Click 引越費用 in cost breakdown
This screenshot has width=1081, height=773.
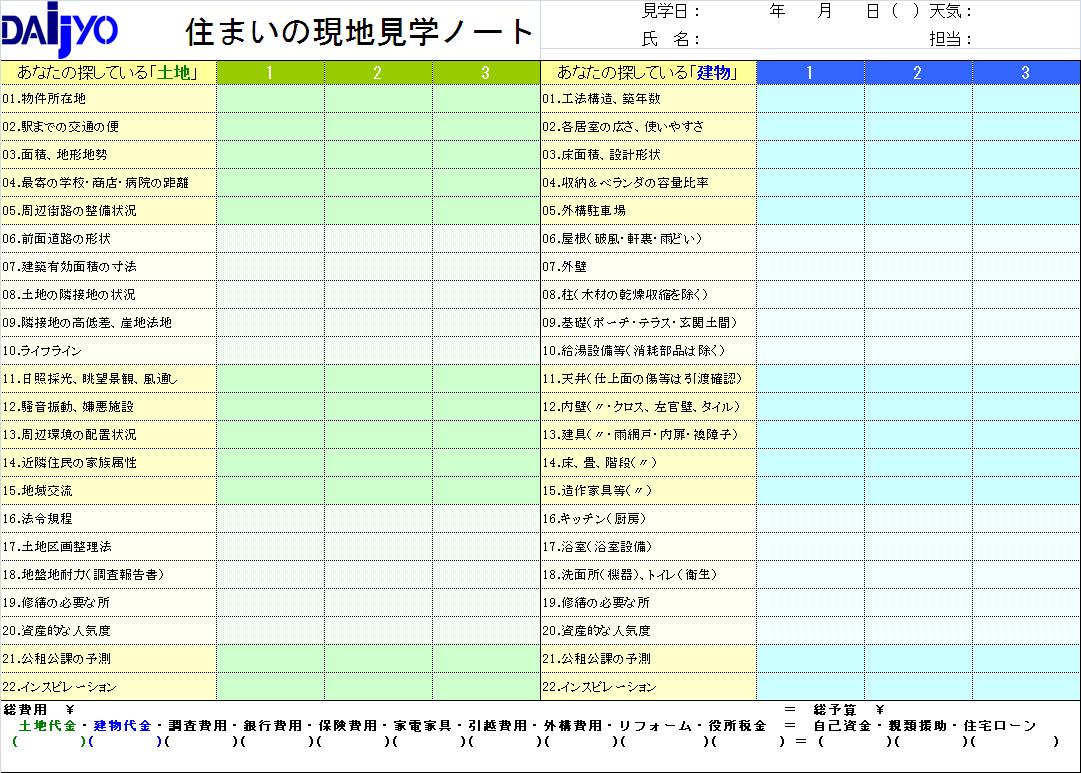click(x=498, y=725)
